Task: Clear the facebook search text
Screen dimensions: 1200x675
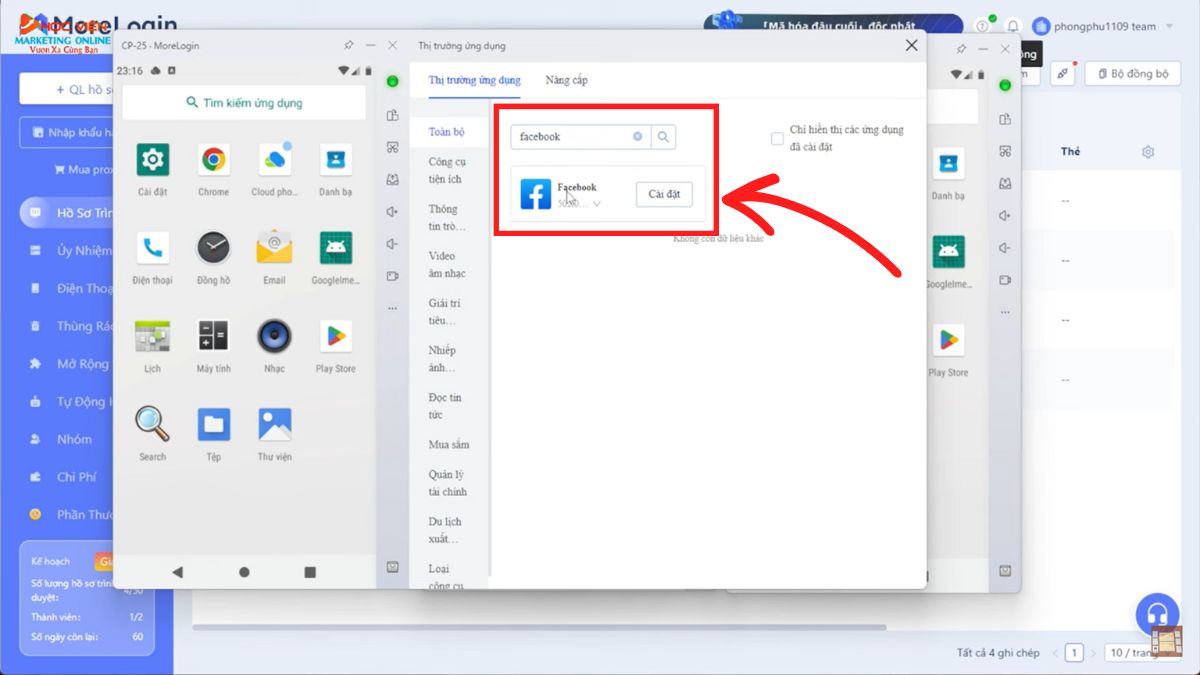Action: [638, 137]
